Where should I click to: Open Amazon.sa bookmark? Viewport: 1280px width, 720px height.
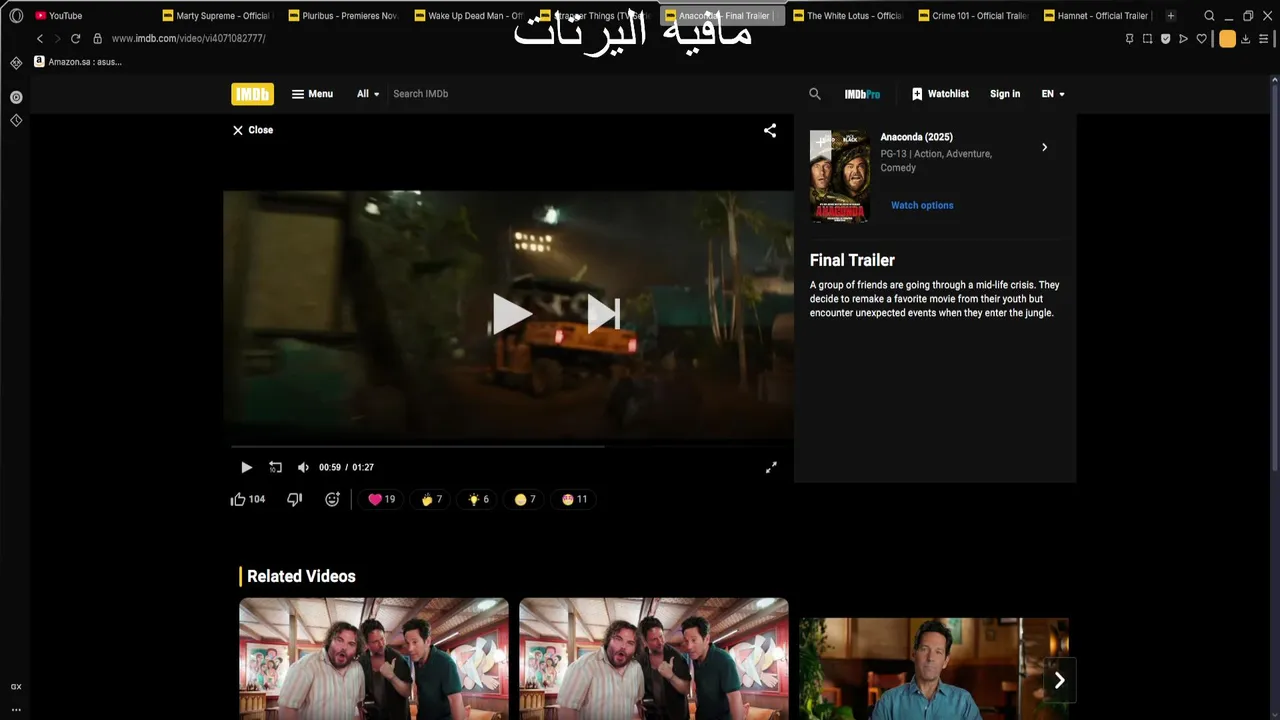pyautogui.click(x=78, y=62)
